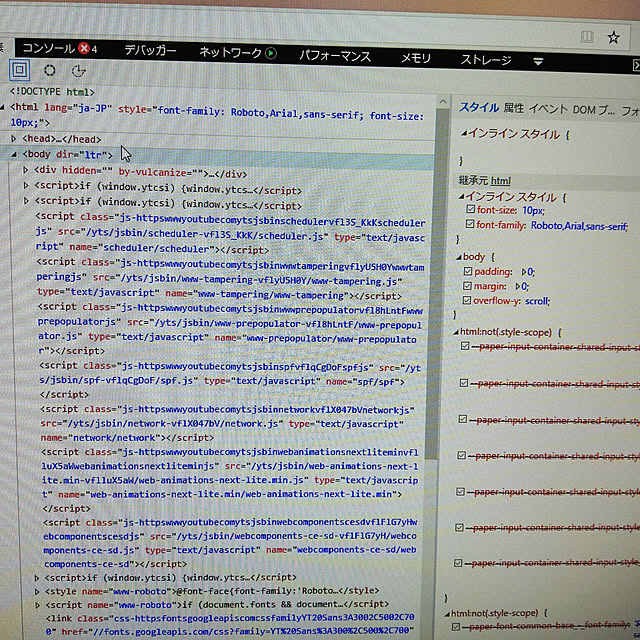Screen dimensions: 640x640
Task: Collapse the body style rule
Action: pyautogui.click(x=458, y=257)
